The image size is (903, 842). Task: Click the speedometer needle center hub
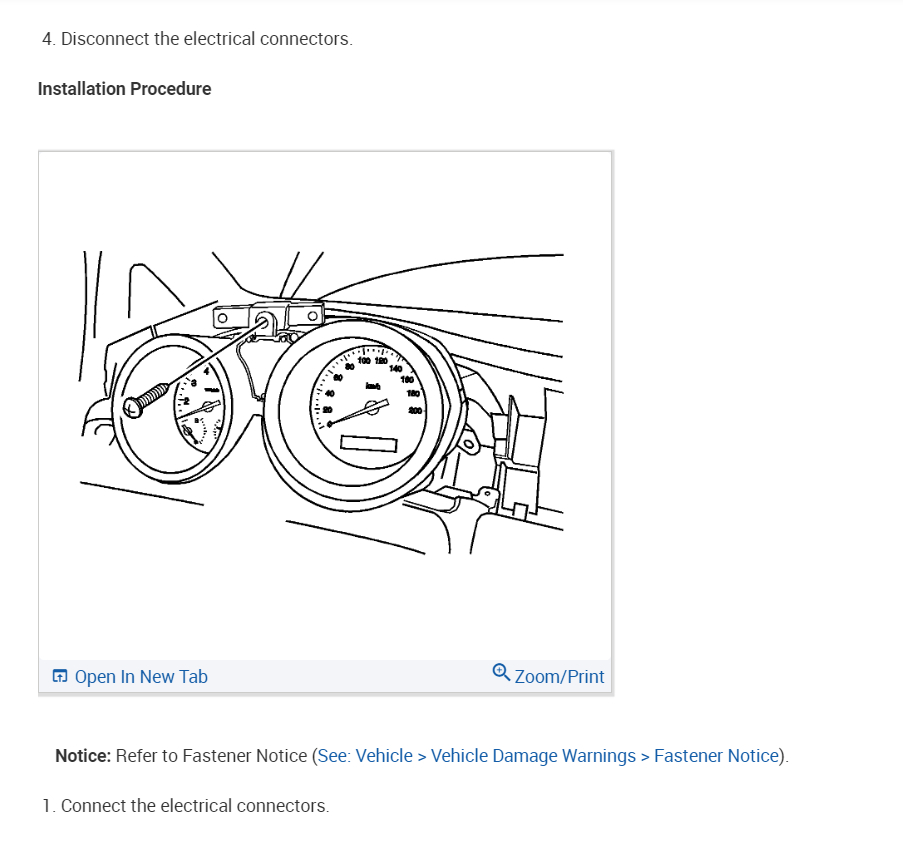pos(373,407)
